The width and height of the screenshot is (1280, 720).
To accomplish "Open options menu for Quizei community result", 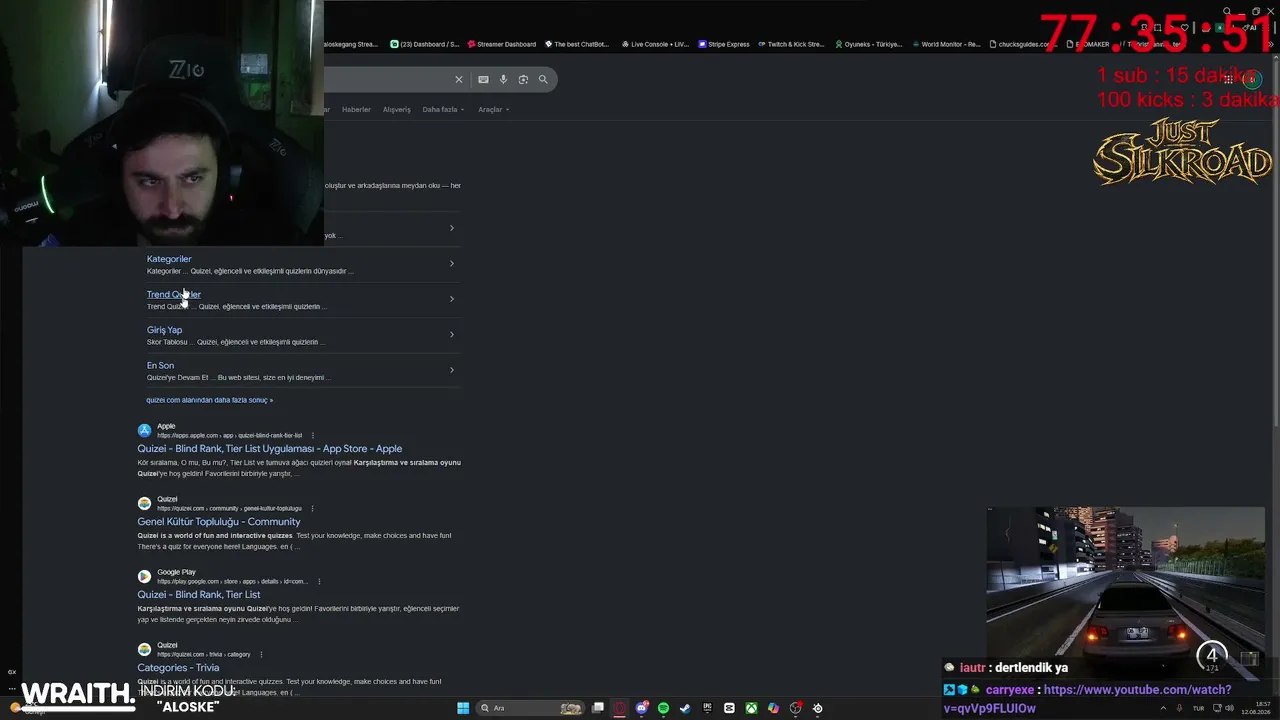I will pos(313,508).
